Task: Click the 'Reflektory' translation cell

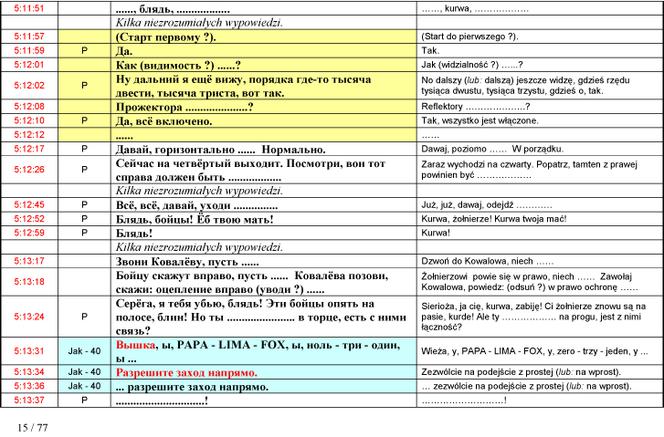Action: click(540, 106)
